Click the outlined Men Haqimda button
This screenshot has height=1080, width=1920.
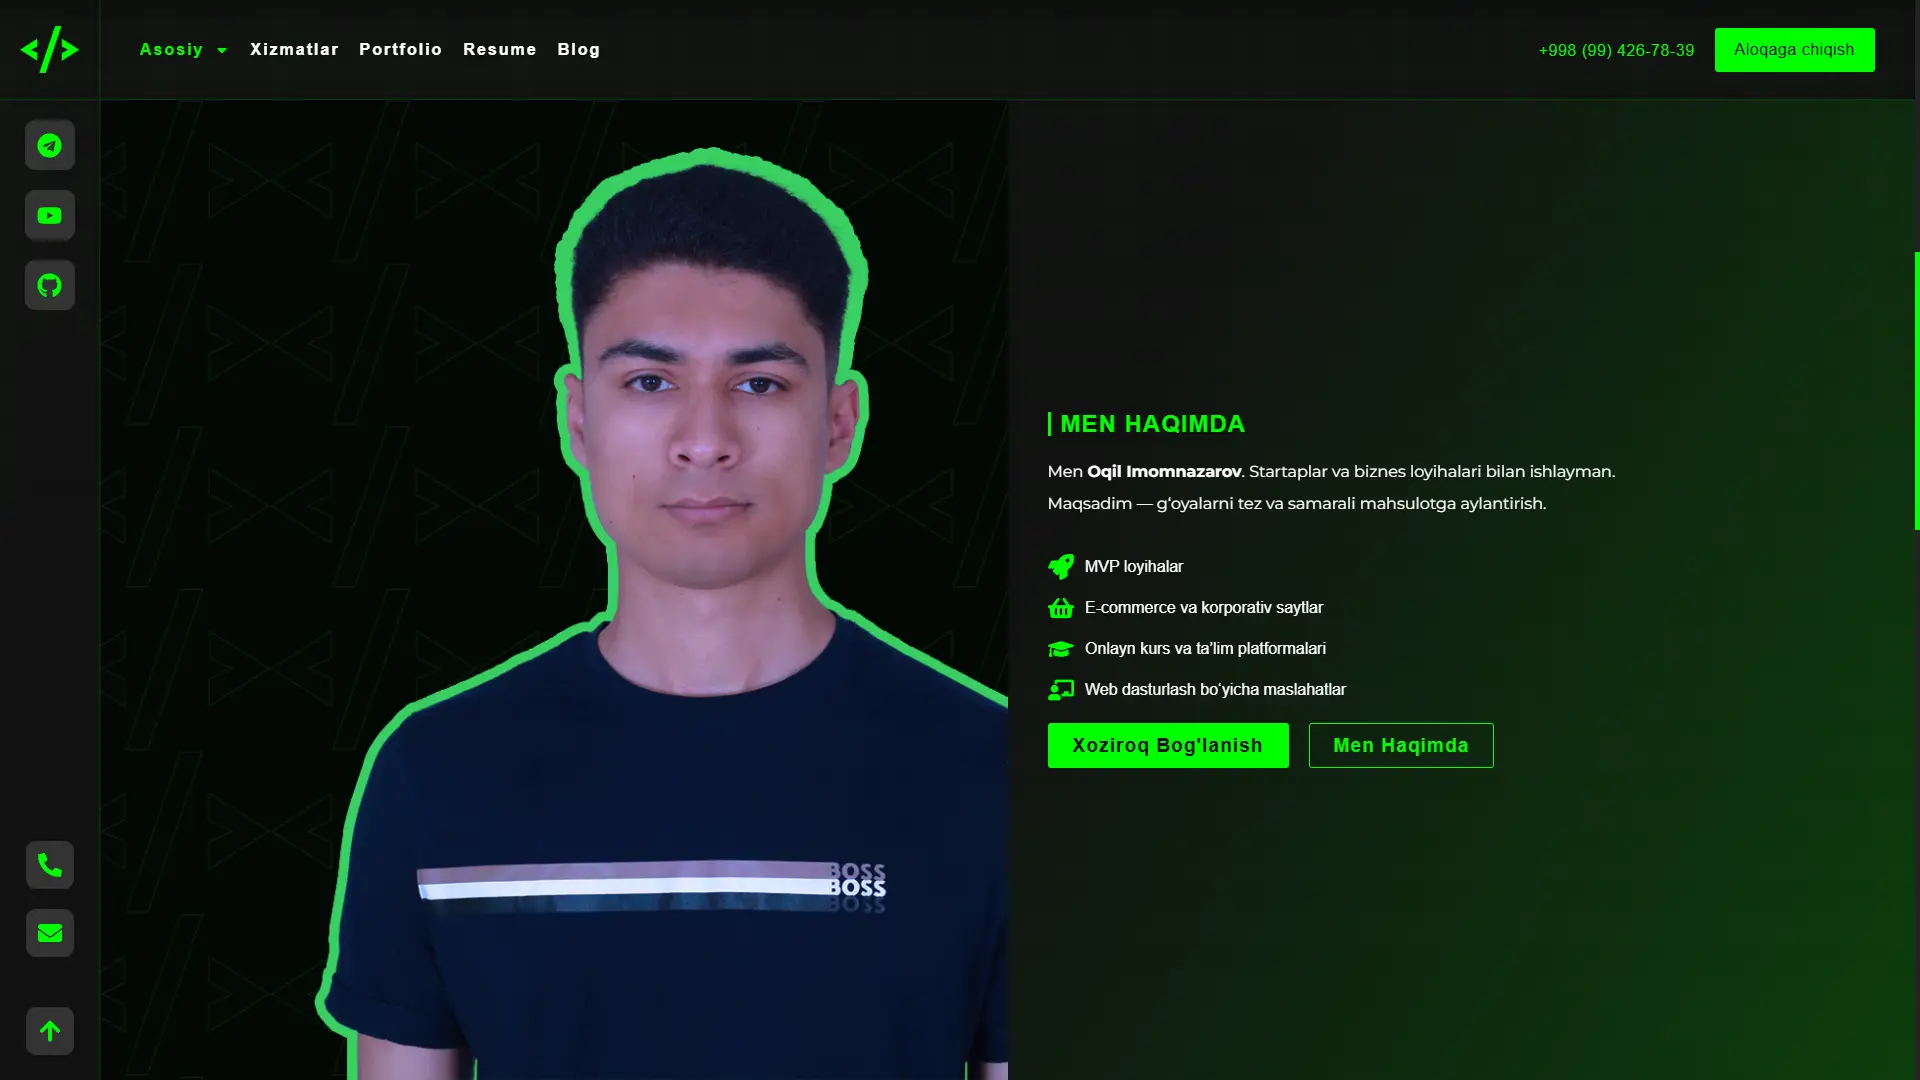click(x=1400, y=745)
